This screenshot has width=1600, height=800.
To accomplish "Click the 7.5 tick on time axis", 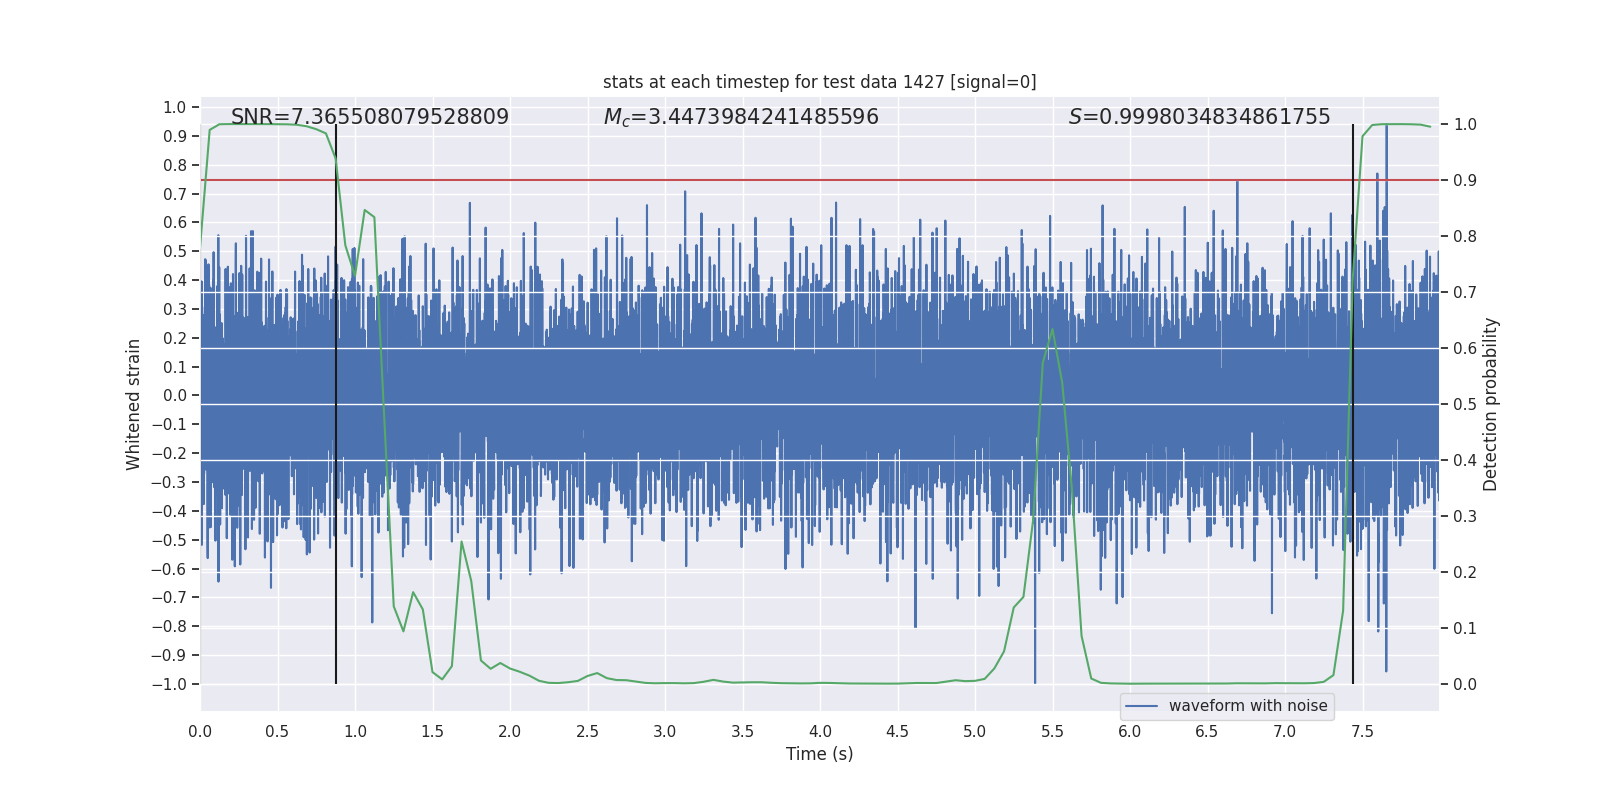I will pyautogui.click(x=1362, y=732).
